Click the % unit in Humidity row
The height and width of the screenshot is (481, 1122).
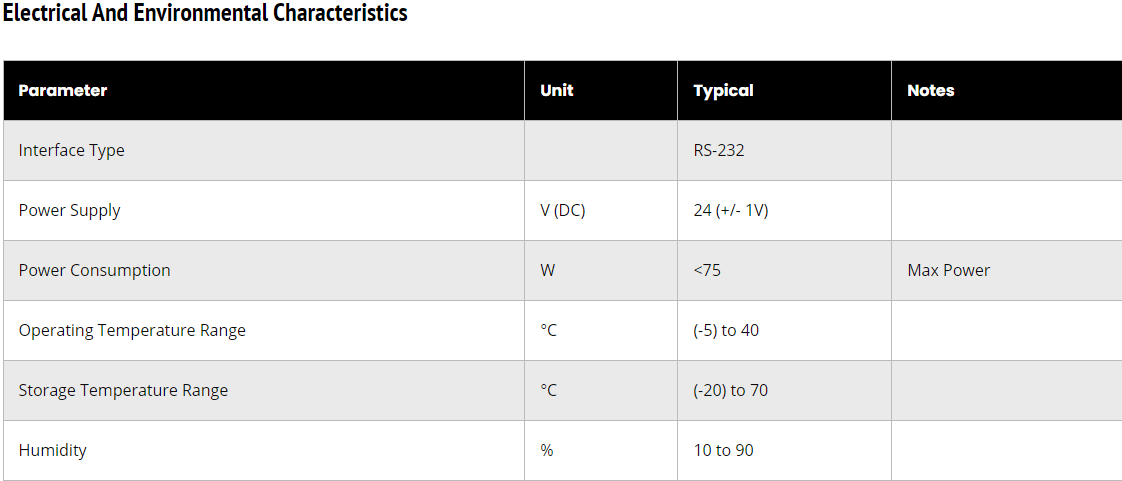pos(547,450)
